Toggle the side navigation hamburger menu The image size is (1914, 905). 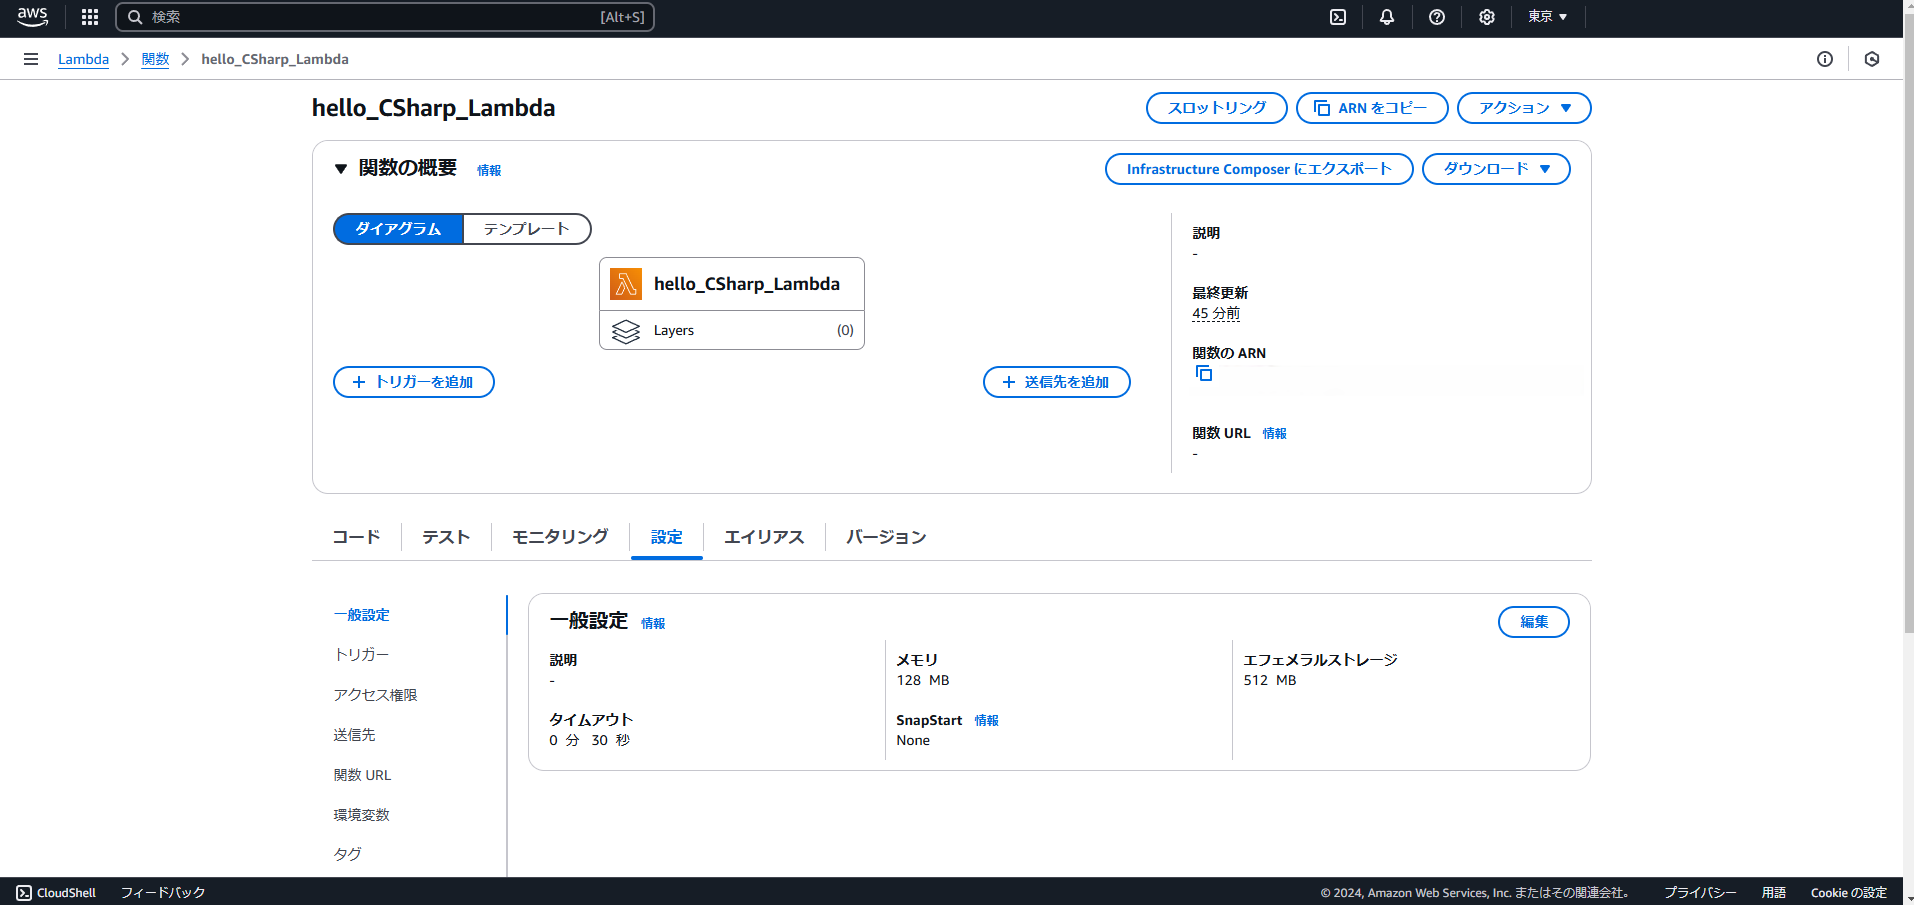pyautogui.click(x=31, y=59)
